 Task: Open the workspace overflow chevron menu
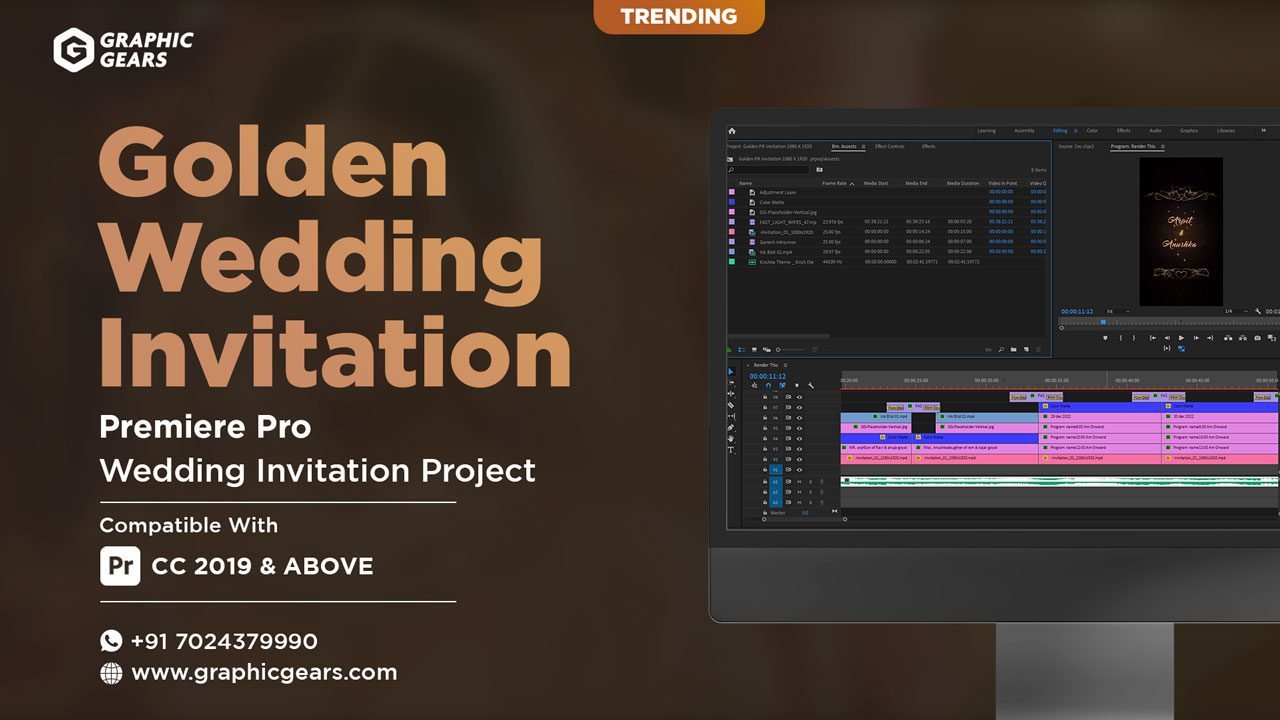pos(1264,131)
